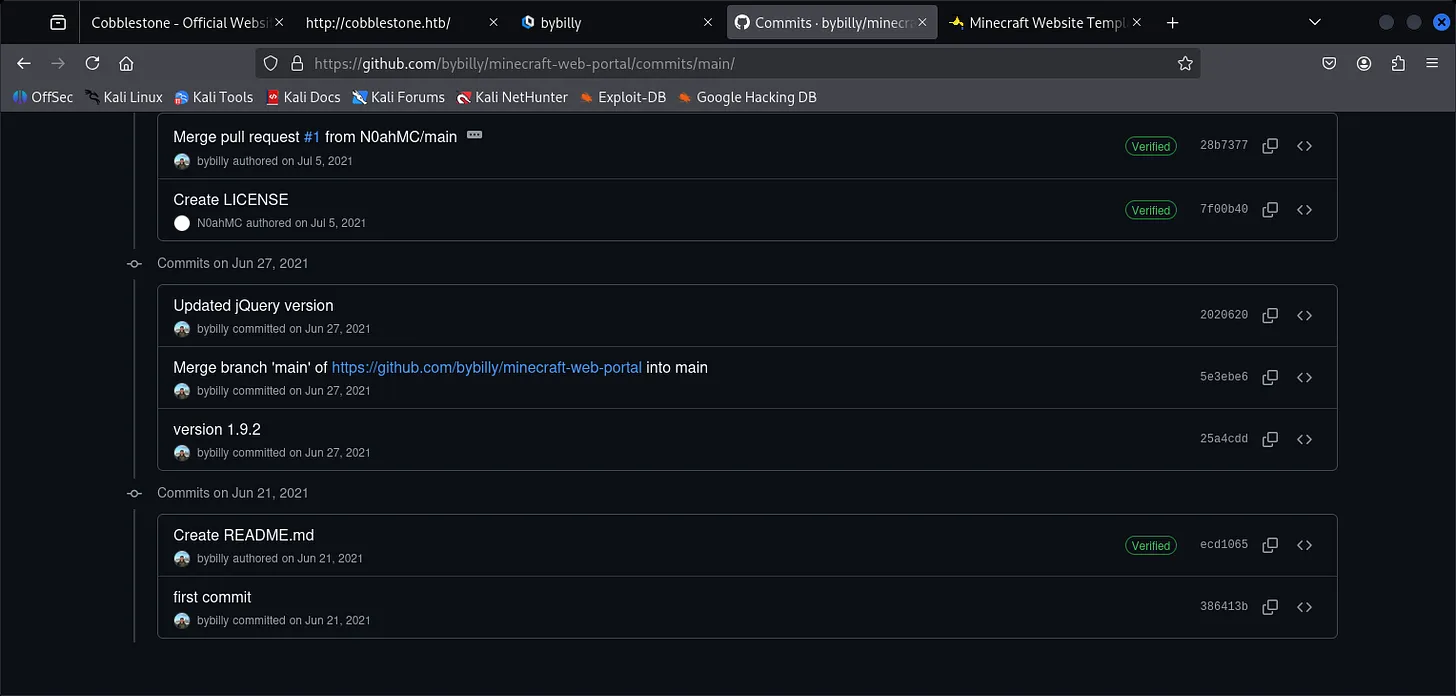Open commit hash 386413b
Image resolution: width=1456 pixels, height=696 pixels.
point(1224,607)
